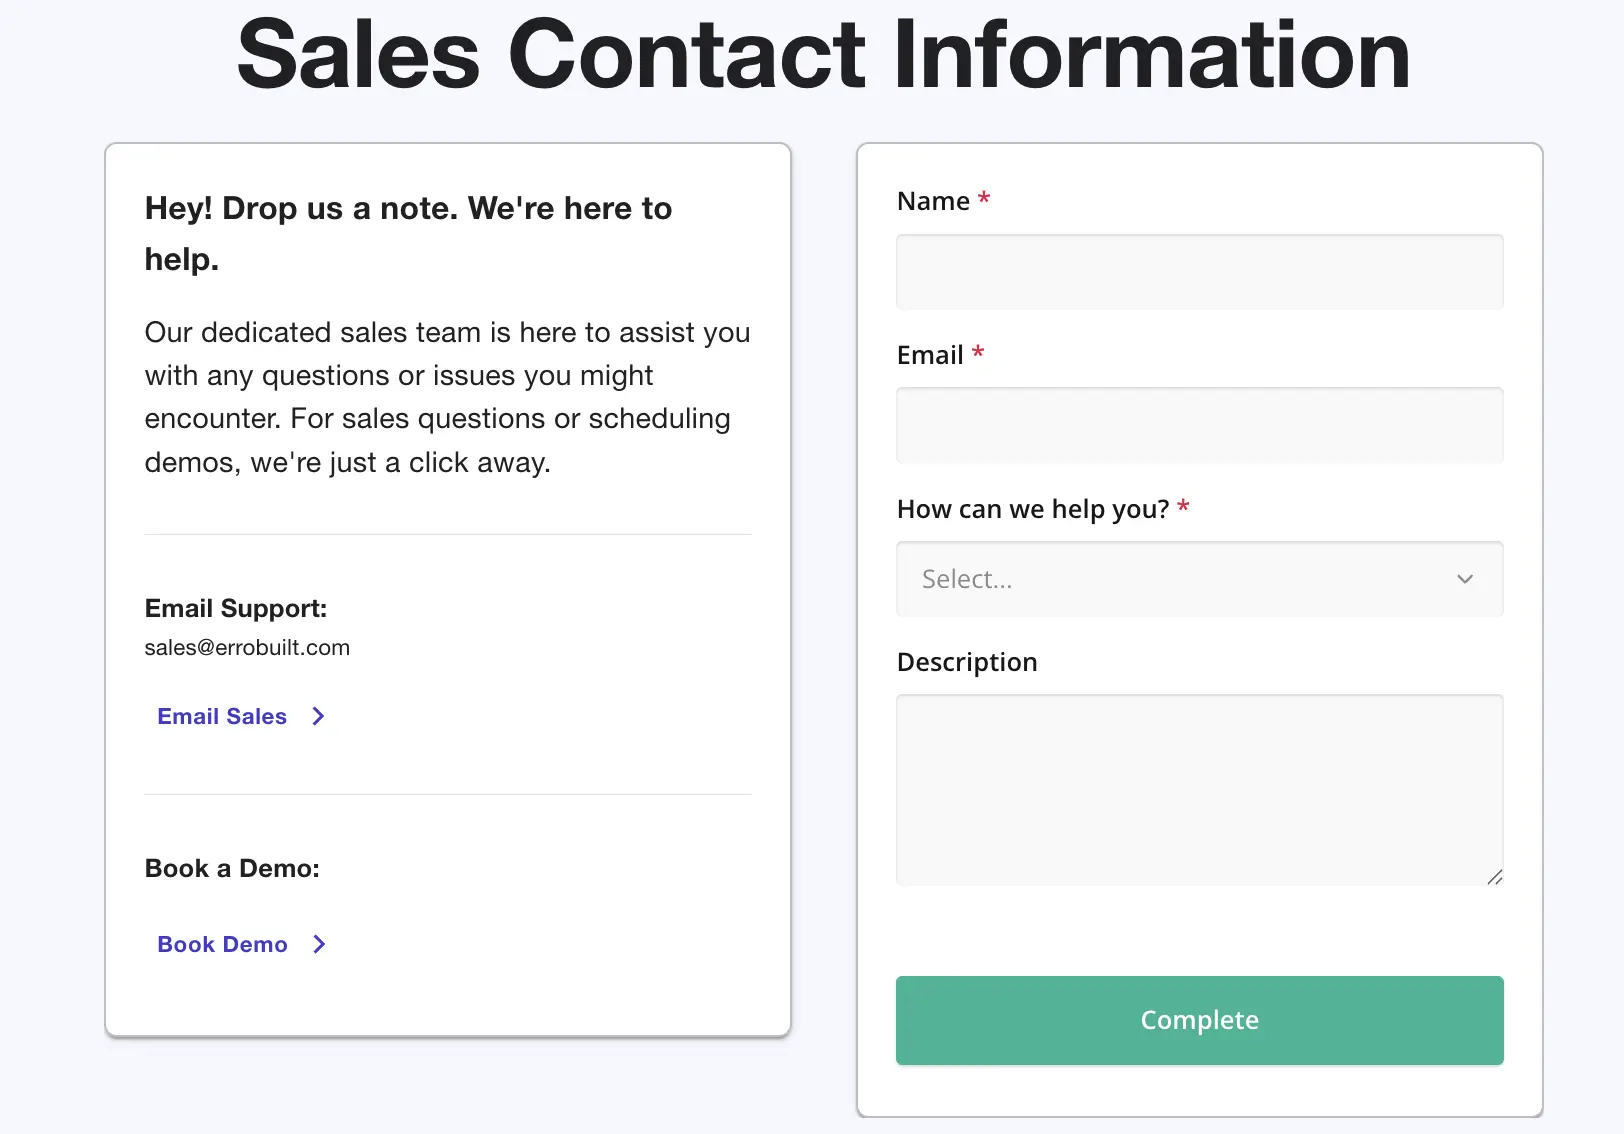Viewport: 1624px width, 1134px height.
Task: Click the Description textarea resize handle
Action: 1494,877
